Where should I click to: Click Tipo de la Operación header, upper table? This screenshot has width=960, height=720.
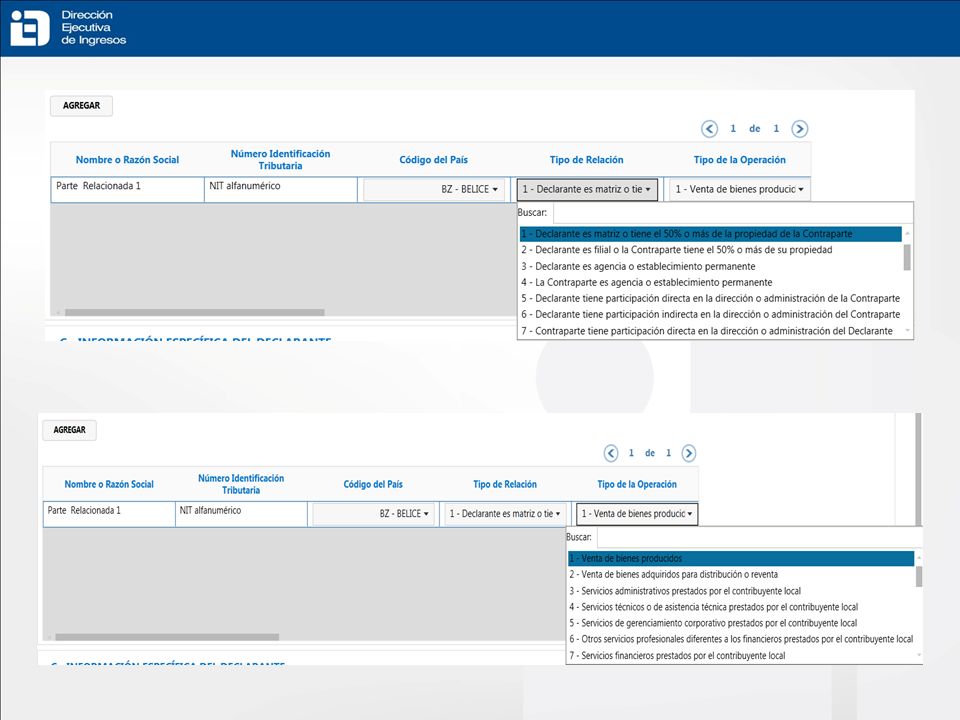coord(740,160)
